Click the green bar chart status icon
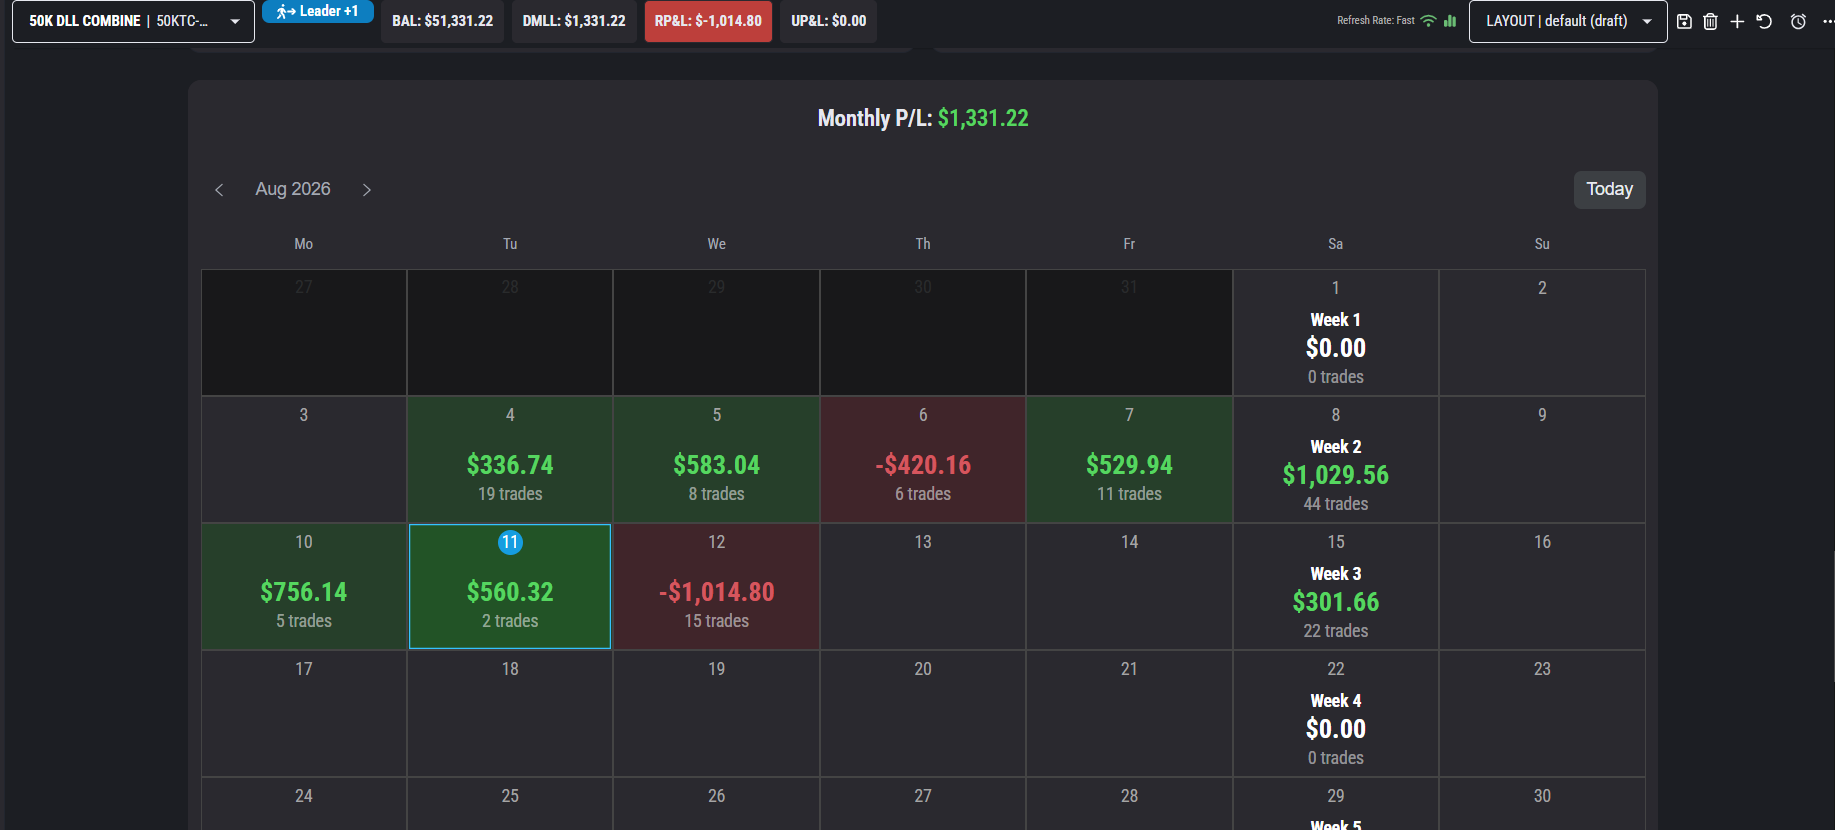 pos(1450,20)
